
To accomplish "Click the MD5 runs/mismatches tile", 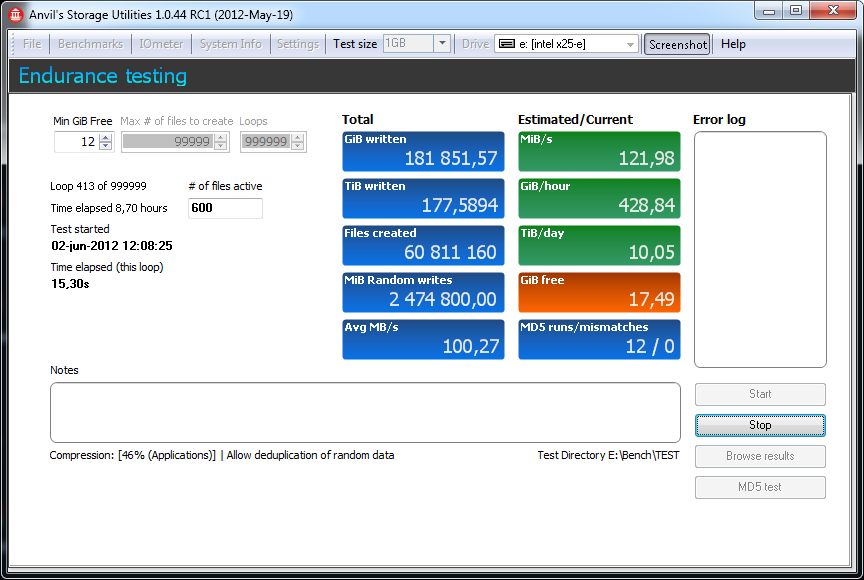I will pyautogui.click(x=599, y=339).
